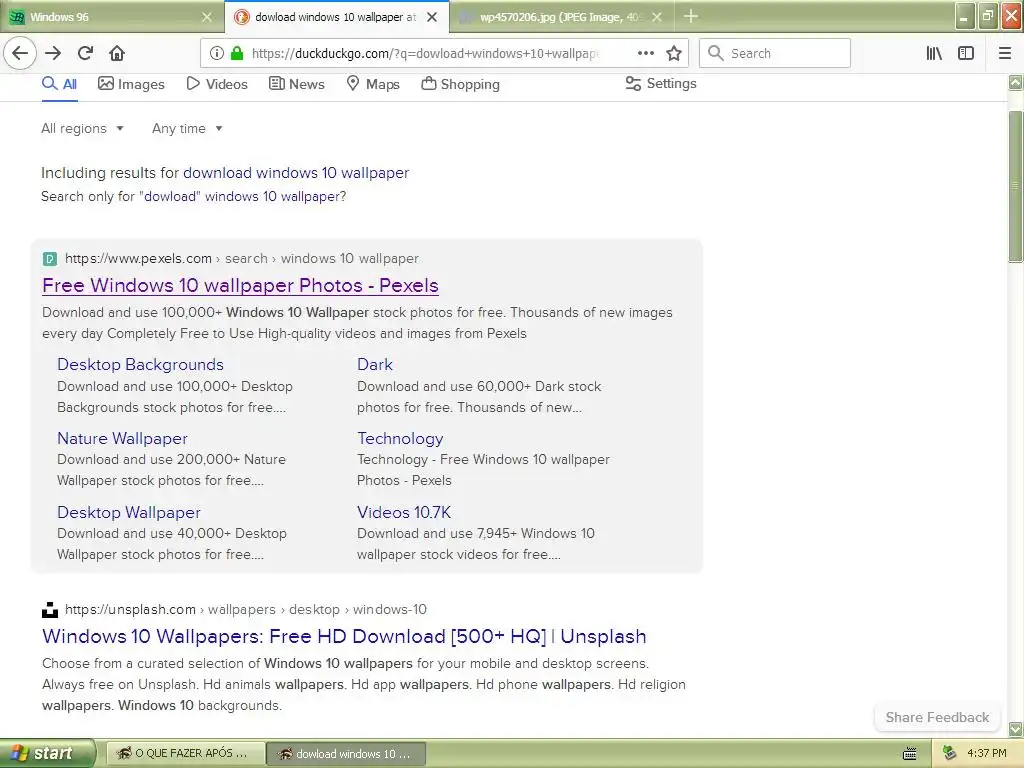Click the Unsplash favicon in second result
This screenshot has width=1024, height=768.
pos(50,610)
